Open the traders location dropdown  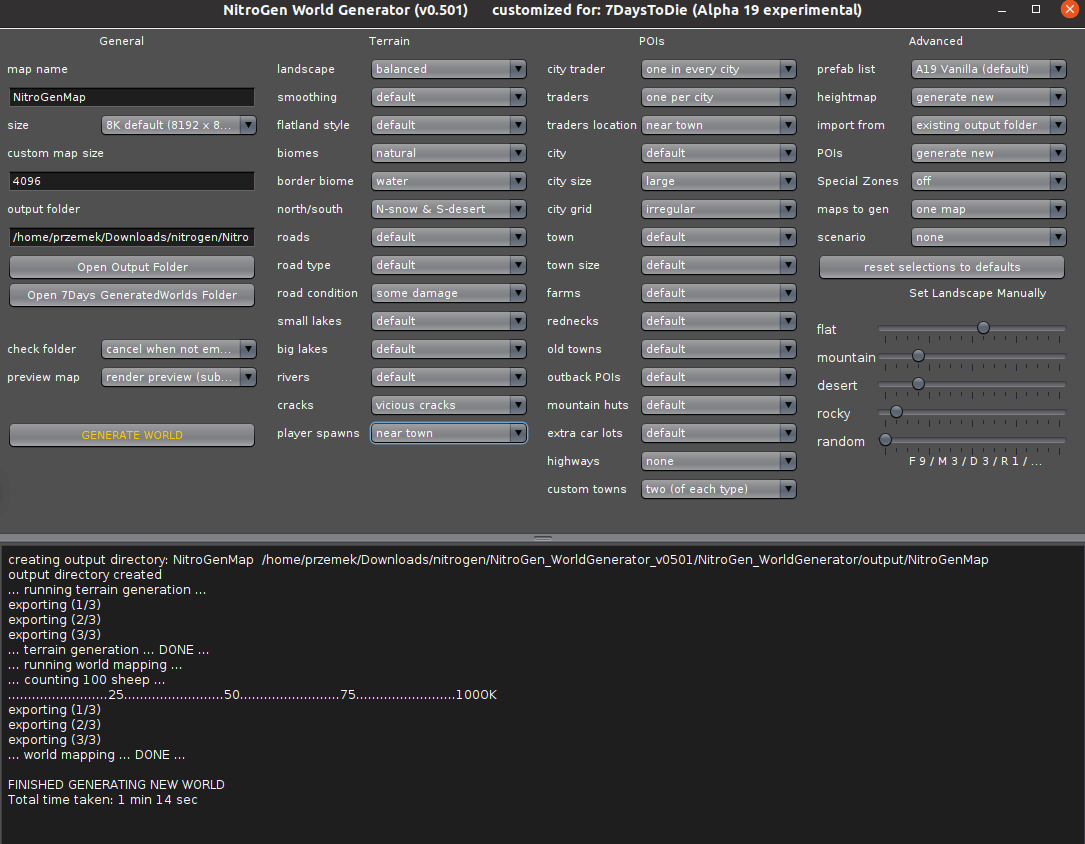coord(718,124)
